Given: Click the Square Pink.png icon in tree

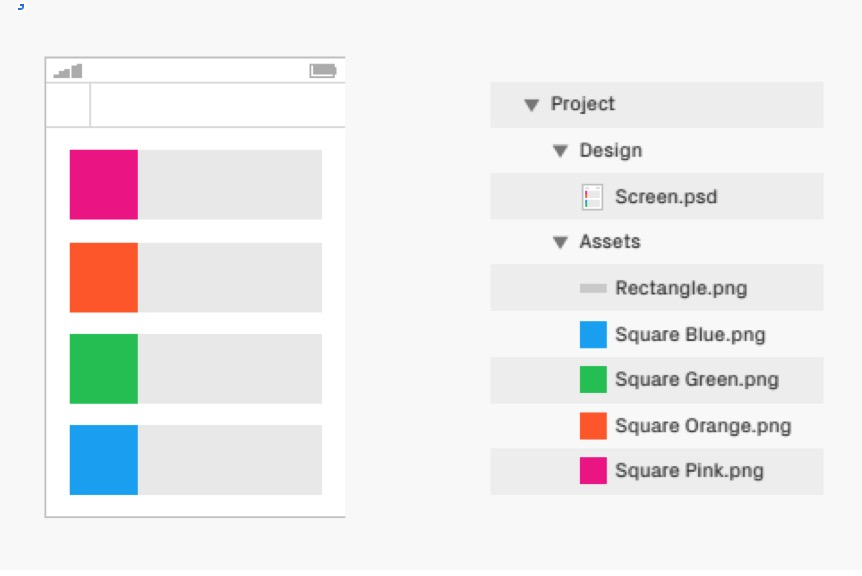Looking at the screenshot, I should (593, 471).
